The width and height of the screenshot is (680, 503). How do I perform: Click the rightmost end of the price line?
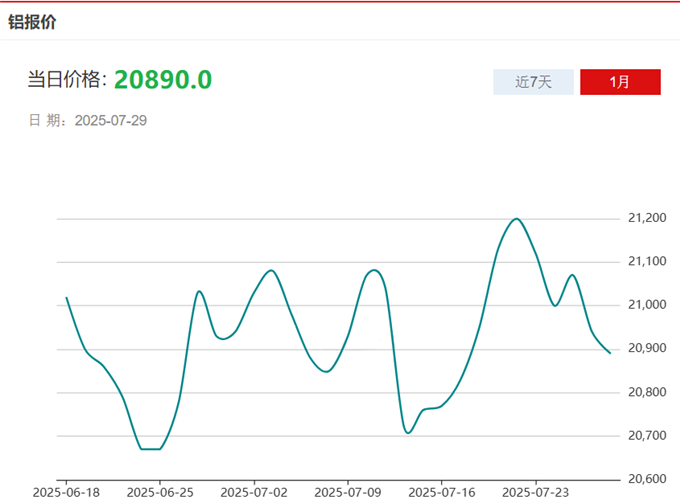[610, 353]
